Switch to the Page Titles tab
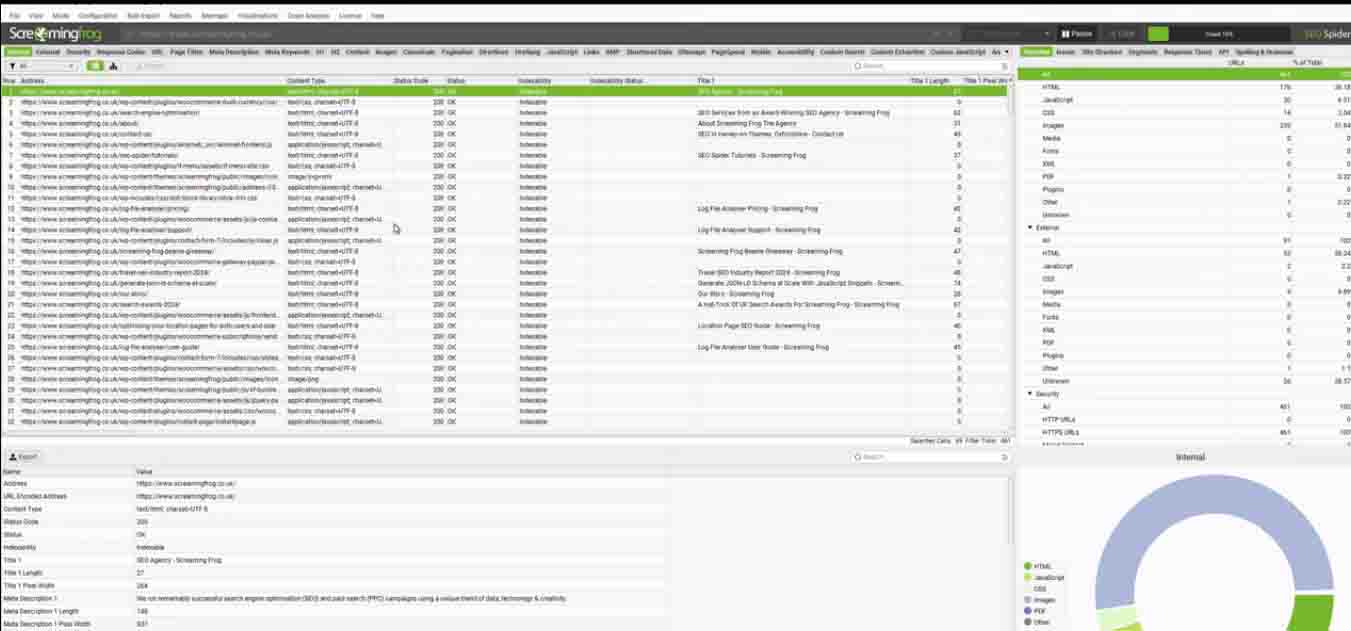This screenshot has height=631, width=1351. (x=187, y=51)
